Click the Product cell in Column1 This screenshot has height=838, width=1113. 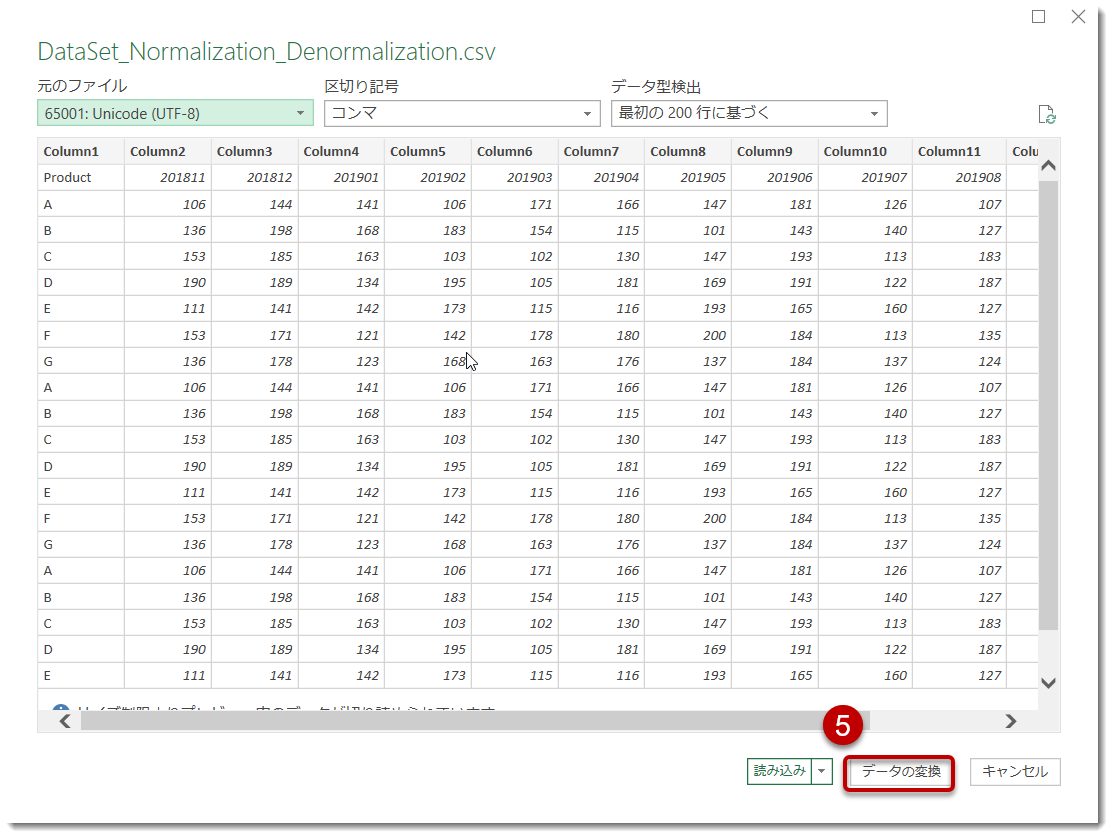click(x=81, y=178)
